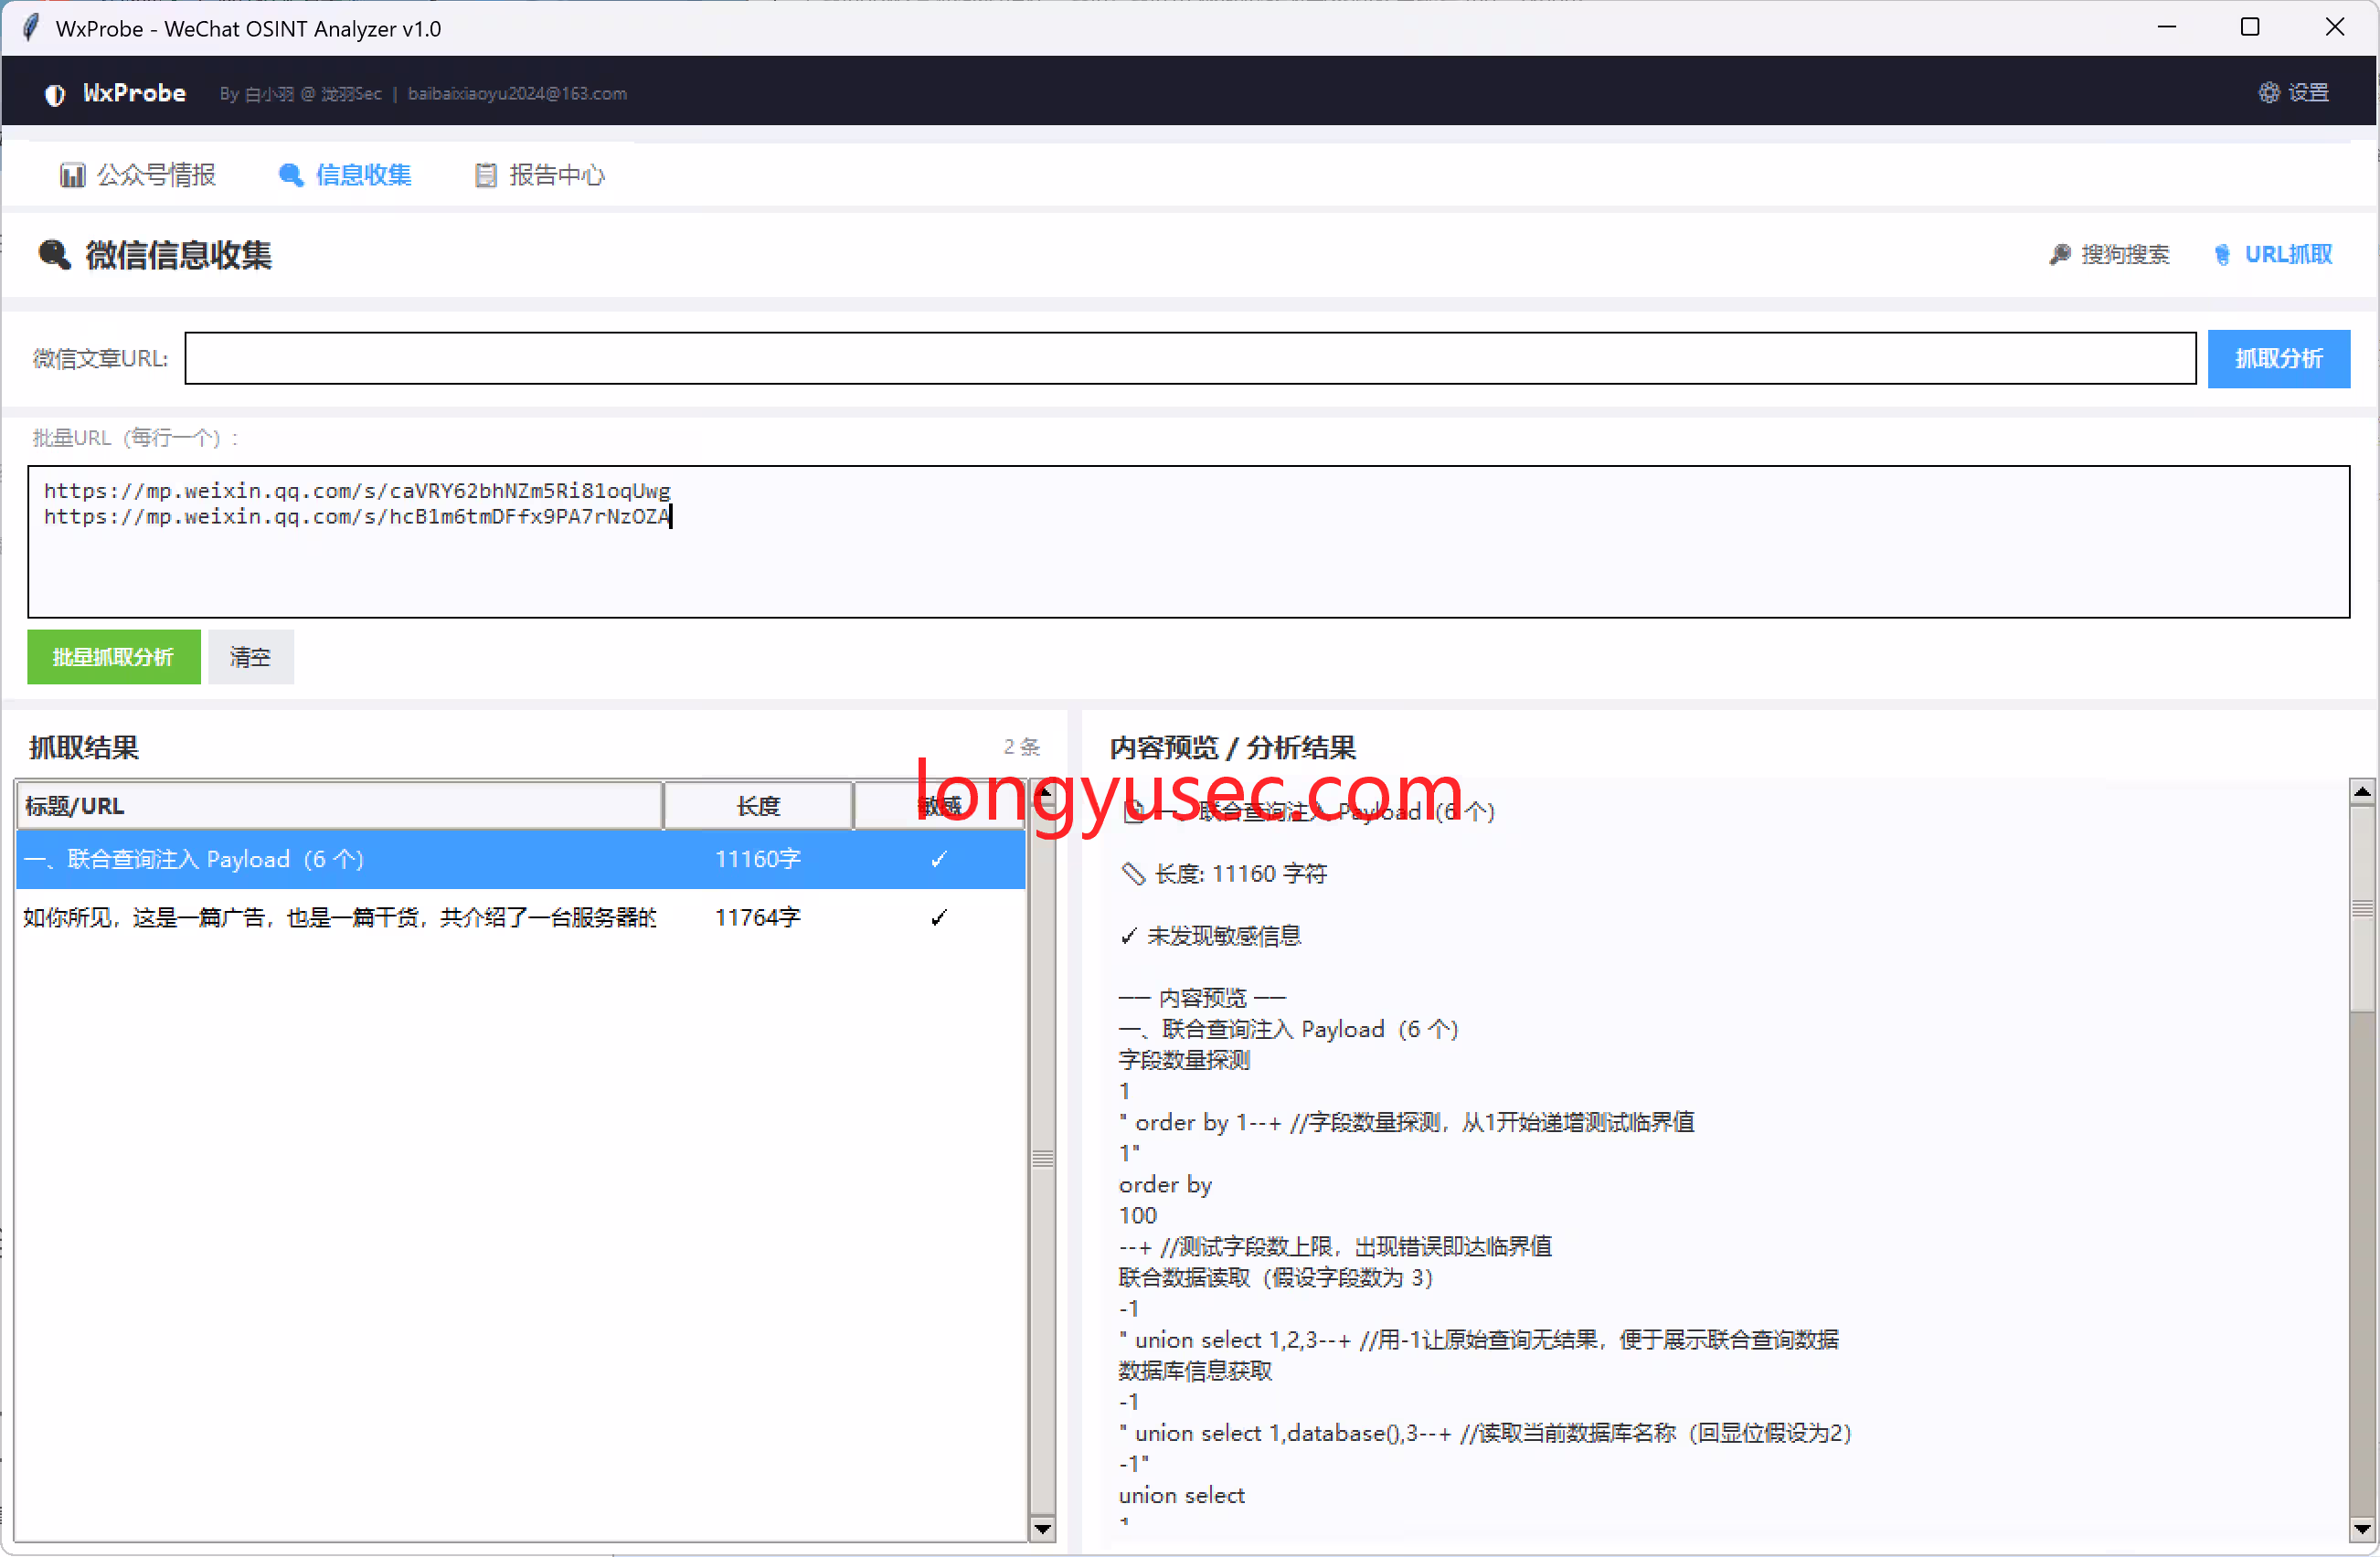Screen dimensions: 2380x1557
Task: Click the 内容预览 / 分析结果 panel heading
Action: (x=1232, y=747)
